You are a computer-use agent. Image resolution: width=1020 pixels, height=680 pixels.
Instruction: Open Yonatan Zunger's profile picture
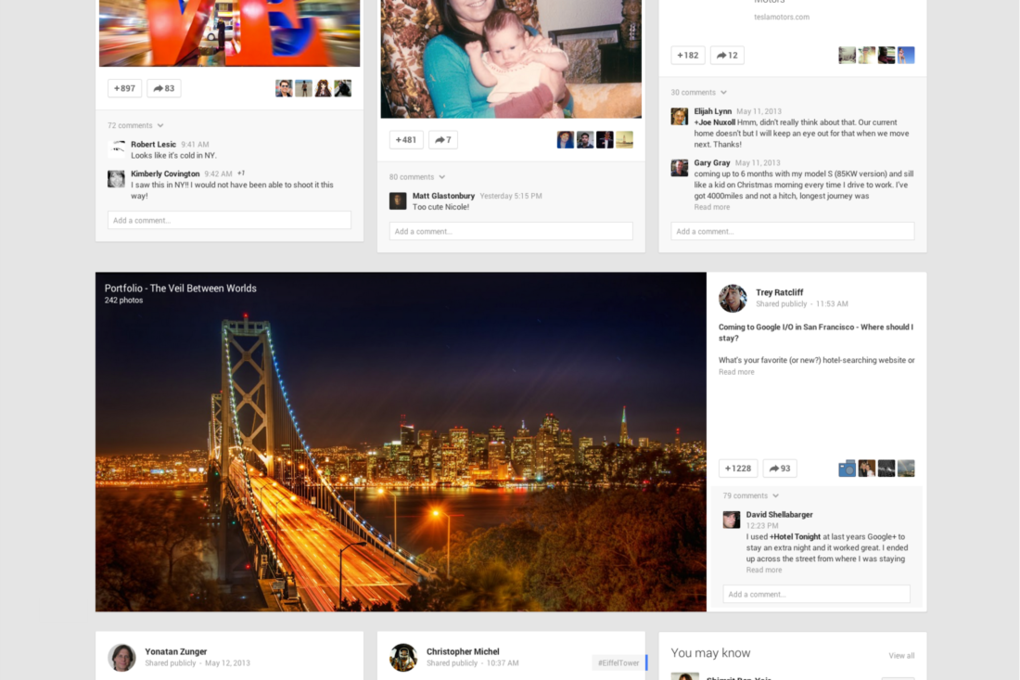tap(122, 657)
